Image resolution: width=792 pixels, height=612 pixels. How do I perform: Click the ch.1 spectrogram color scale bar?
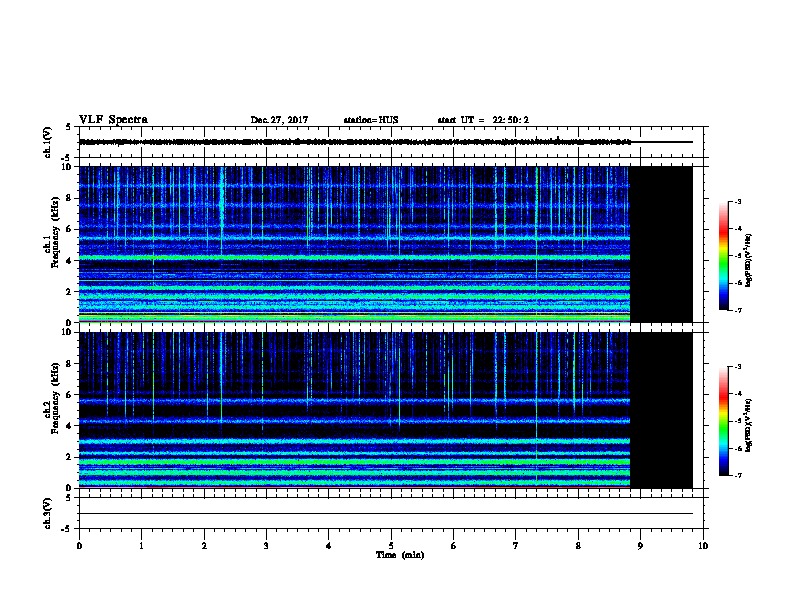[x=723, y=256]
